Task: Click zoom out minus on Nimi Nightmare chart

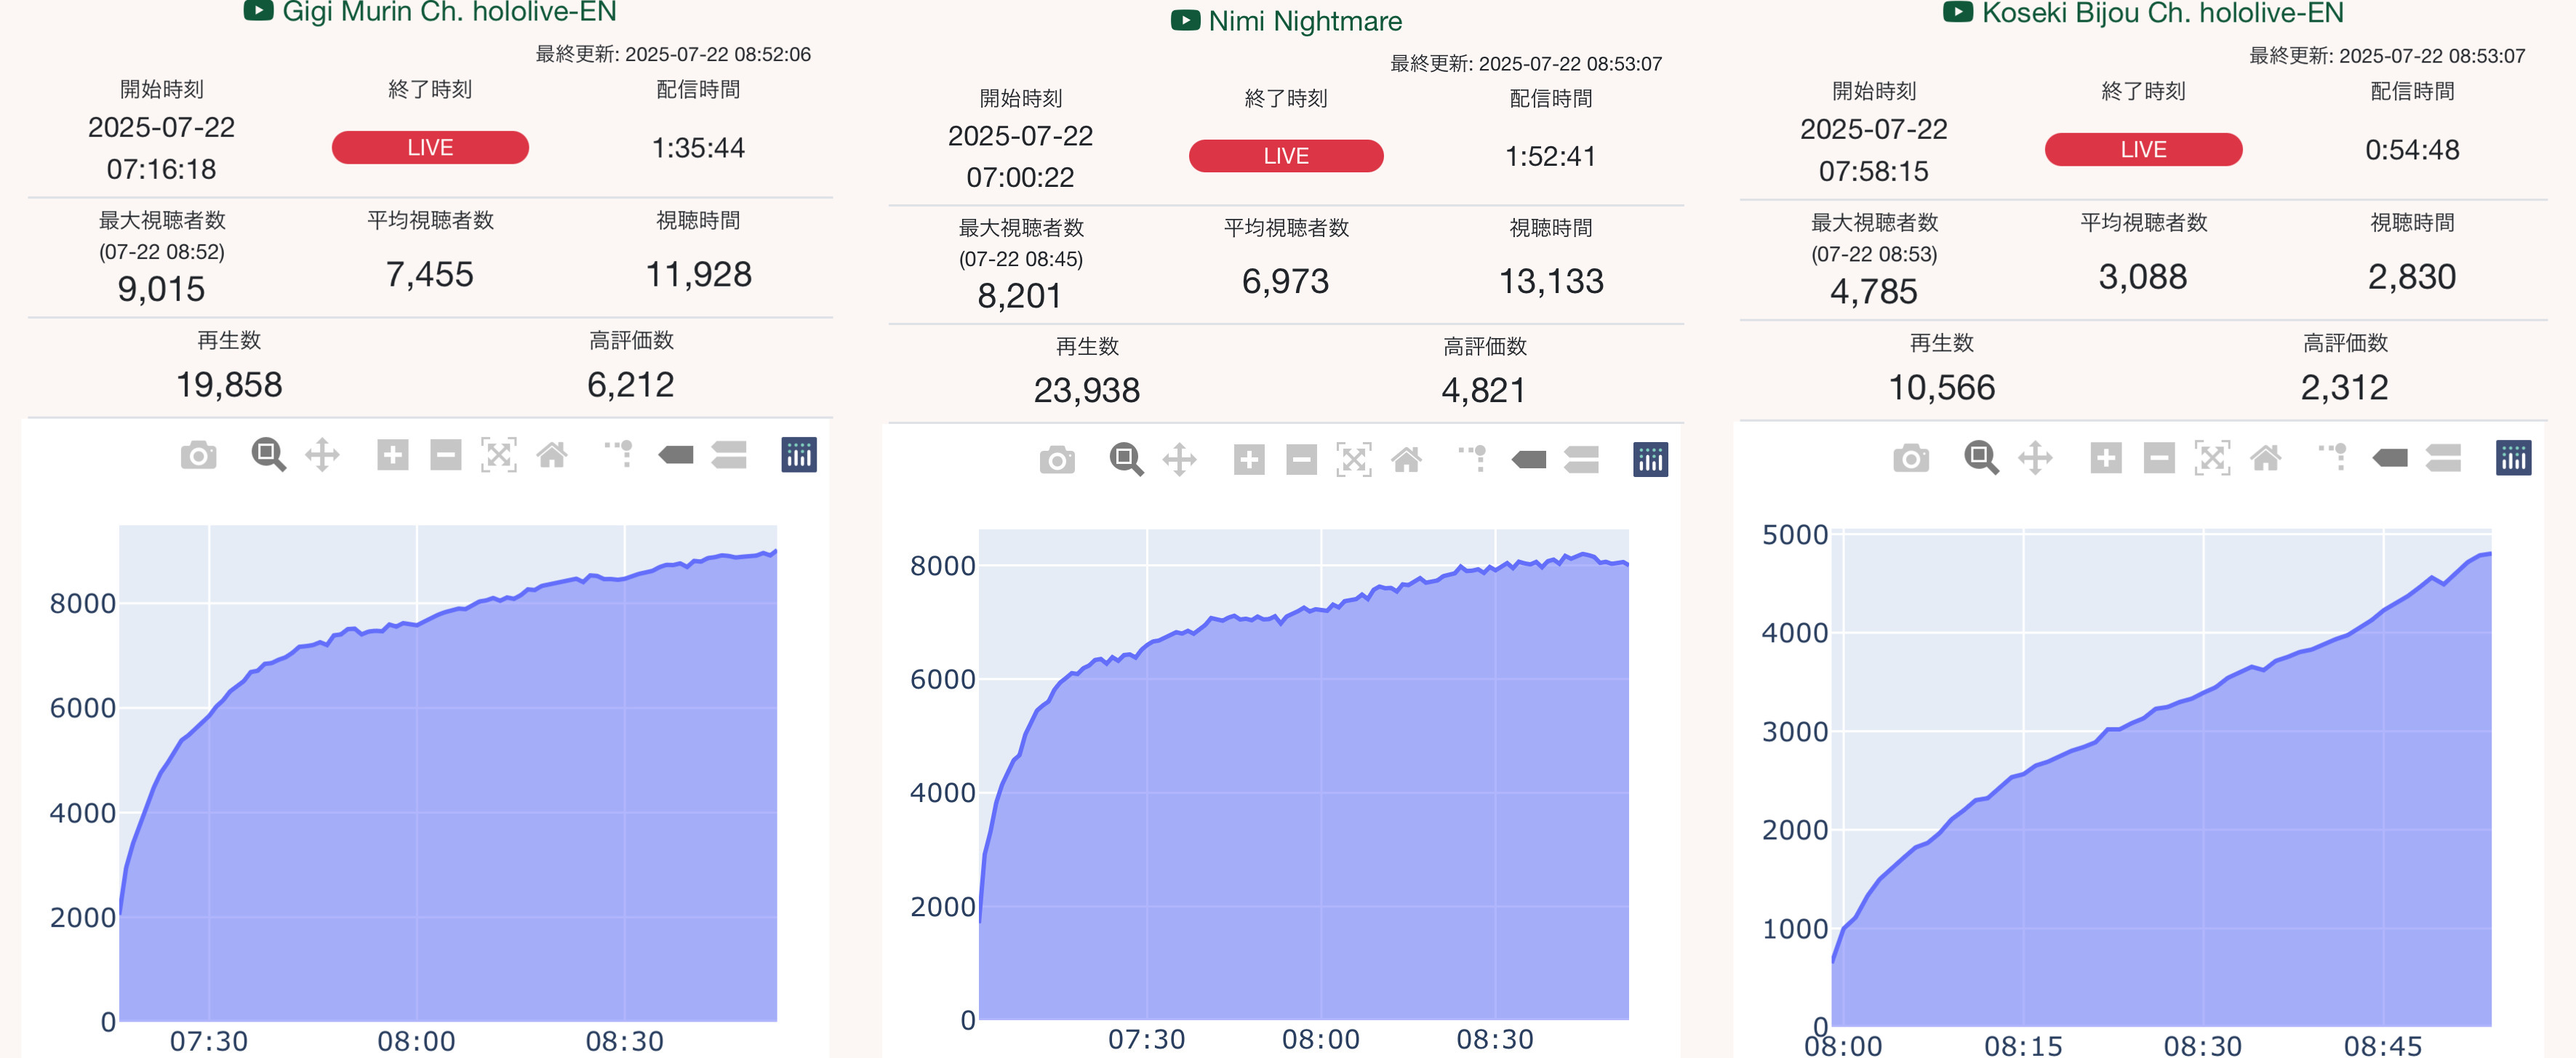Action: click(x=1301, y=460)
